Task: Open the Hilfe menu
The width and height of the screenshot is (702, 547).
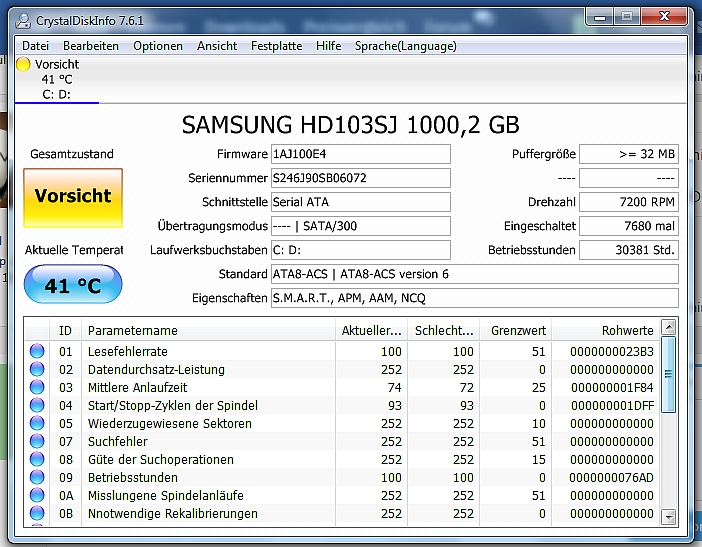Action: pos(329,46)
